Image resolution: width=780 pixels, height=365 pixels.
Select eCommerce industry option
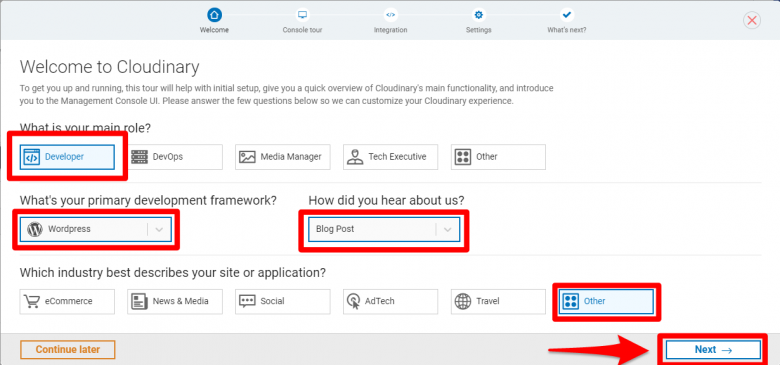click(x=67, y=301)
